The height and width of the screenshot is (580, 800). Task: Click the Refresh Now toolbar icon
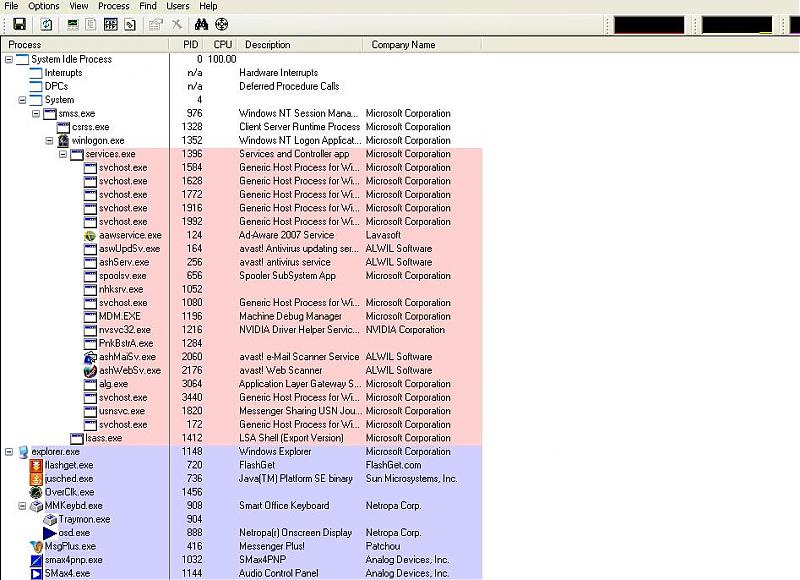(x=46, y=24)
